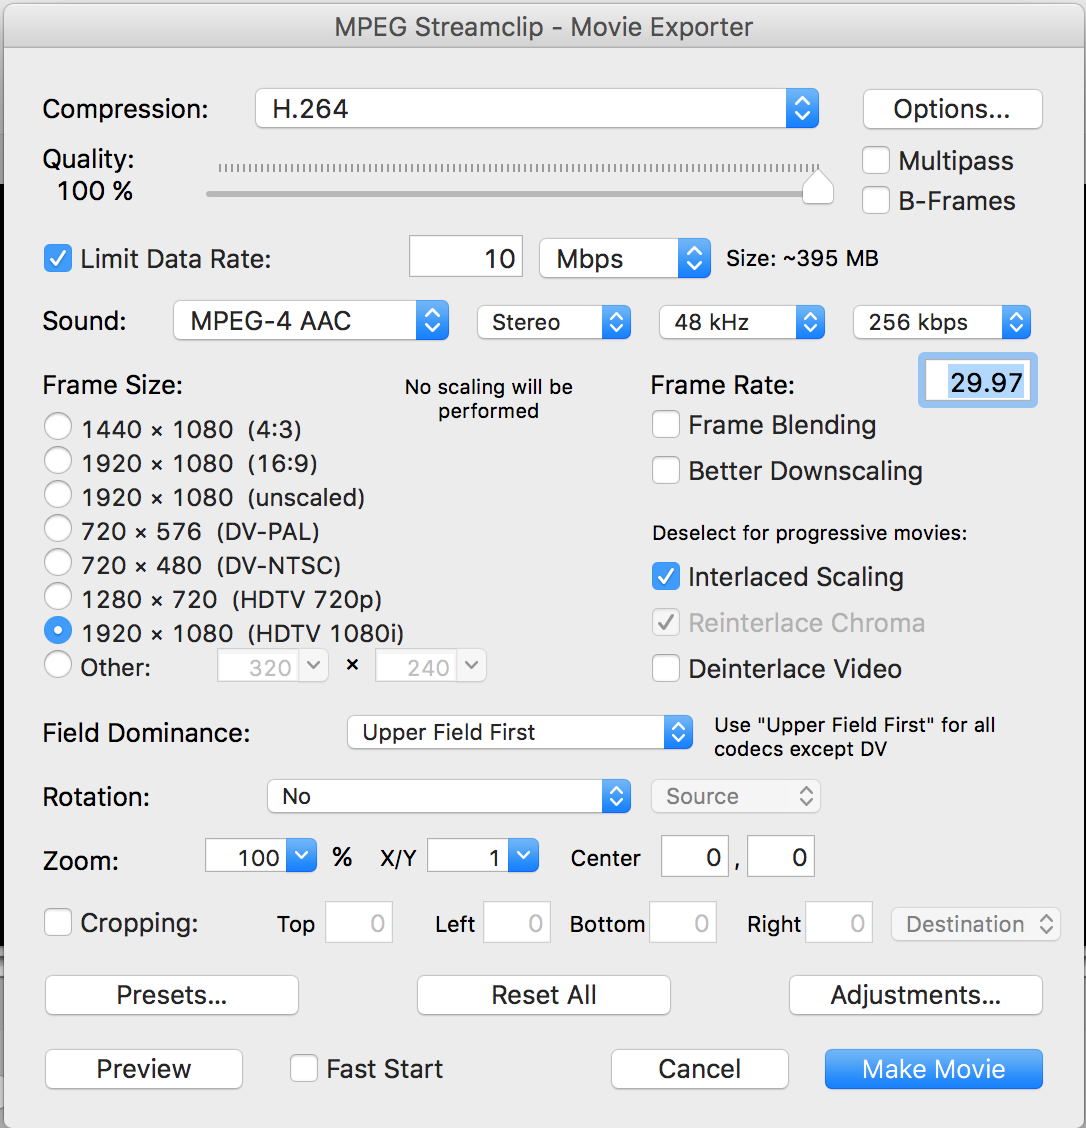
Task: Select 1920 × 1080 (HDTV 1080i) radio button
Action: 58,630
